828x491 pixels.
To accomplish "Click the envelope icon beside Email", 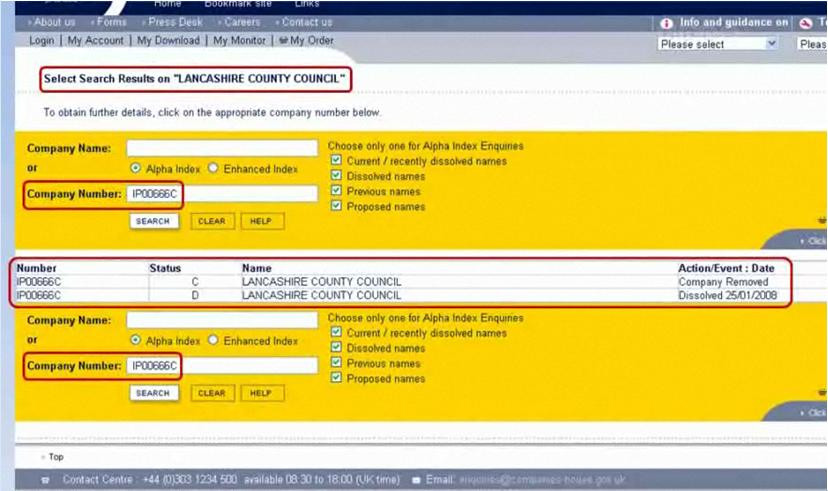I will point(416,480).
